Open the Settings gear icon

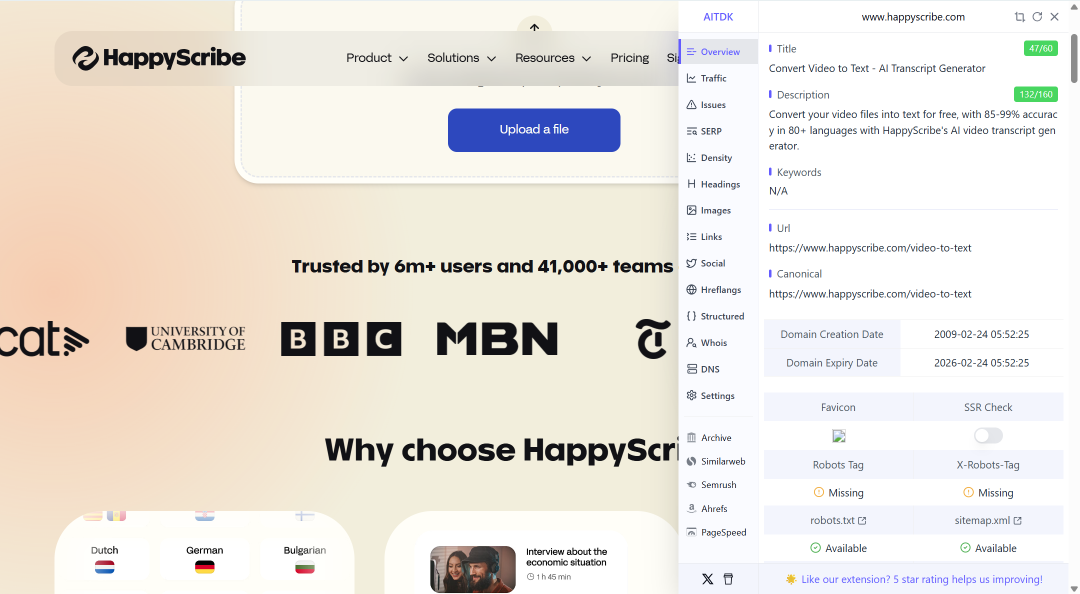tap(692, 396)
